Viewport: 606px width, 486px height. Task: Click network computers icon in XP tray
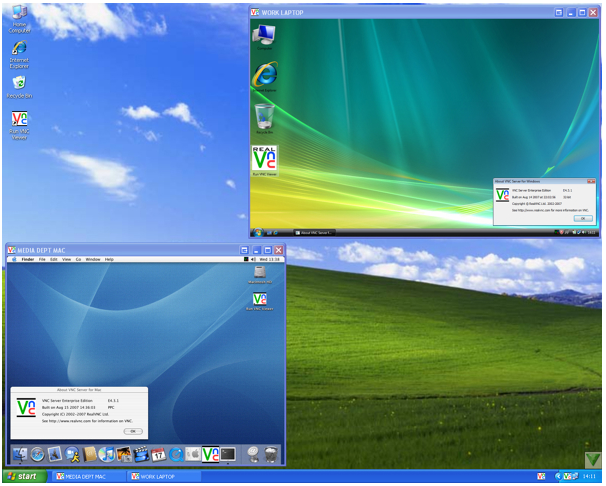(x=575, y=476)
